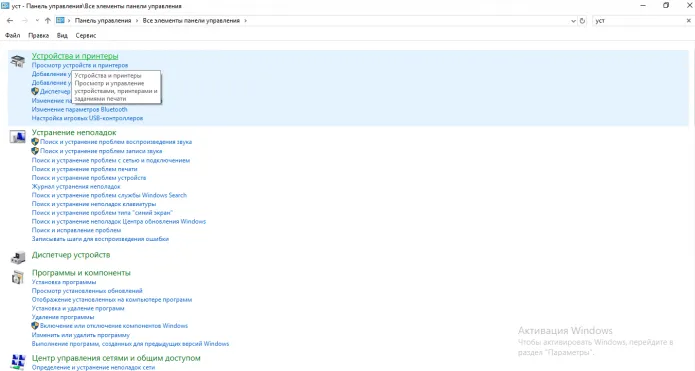This screenshot has width=695, height=371.
Task: Go up one level with the Up arrow
Action: tap(47, 20)
